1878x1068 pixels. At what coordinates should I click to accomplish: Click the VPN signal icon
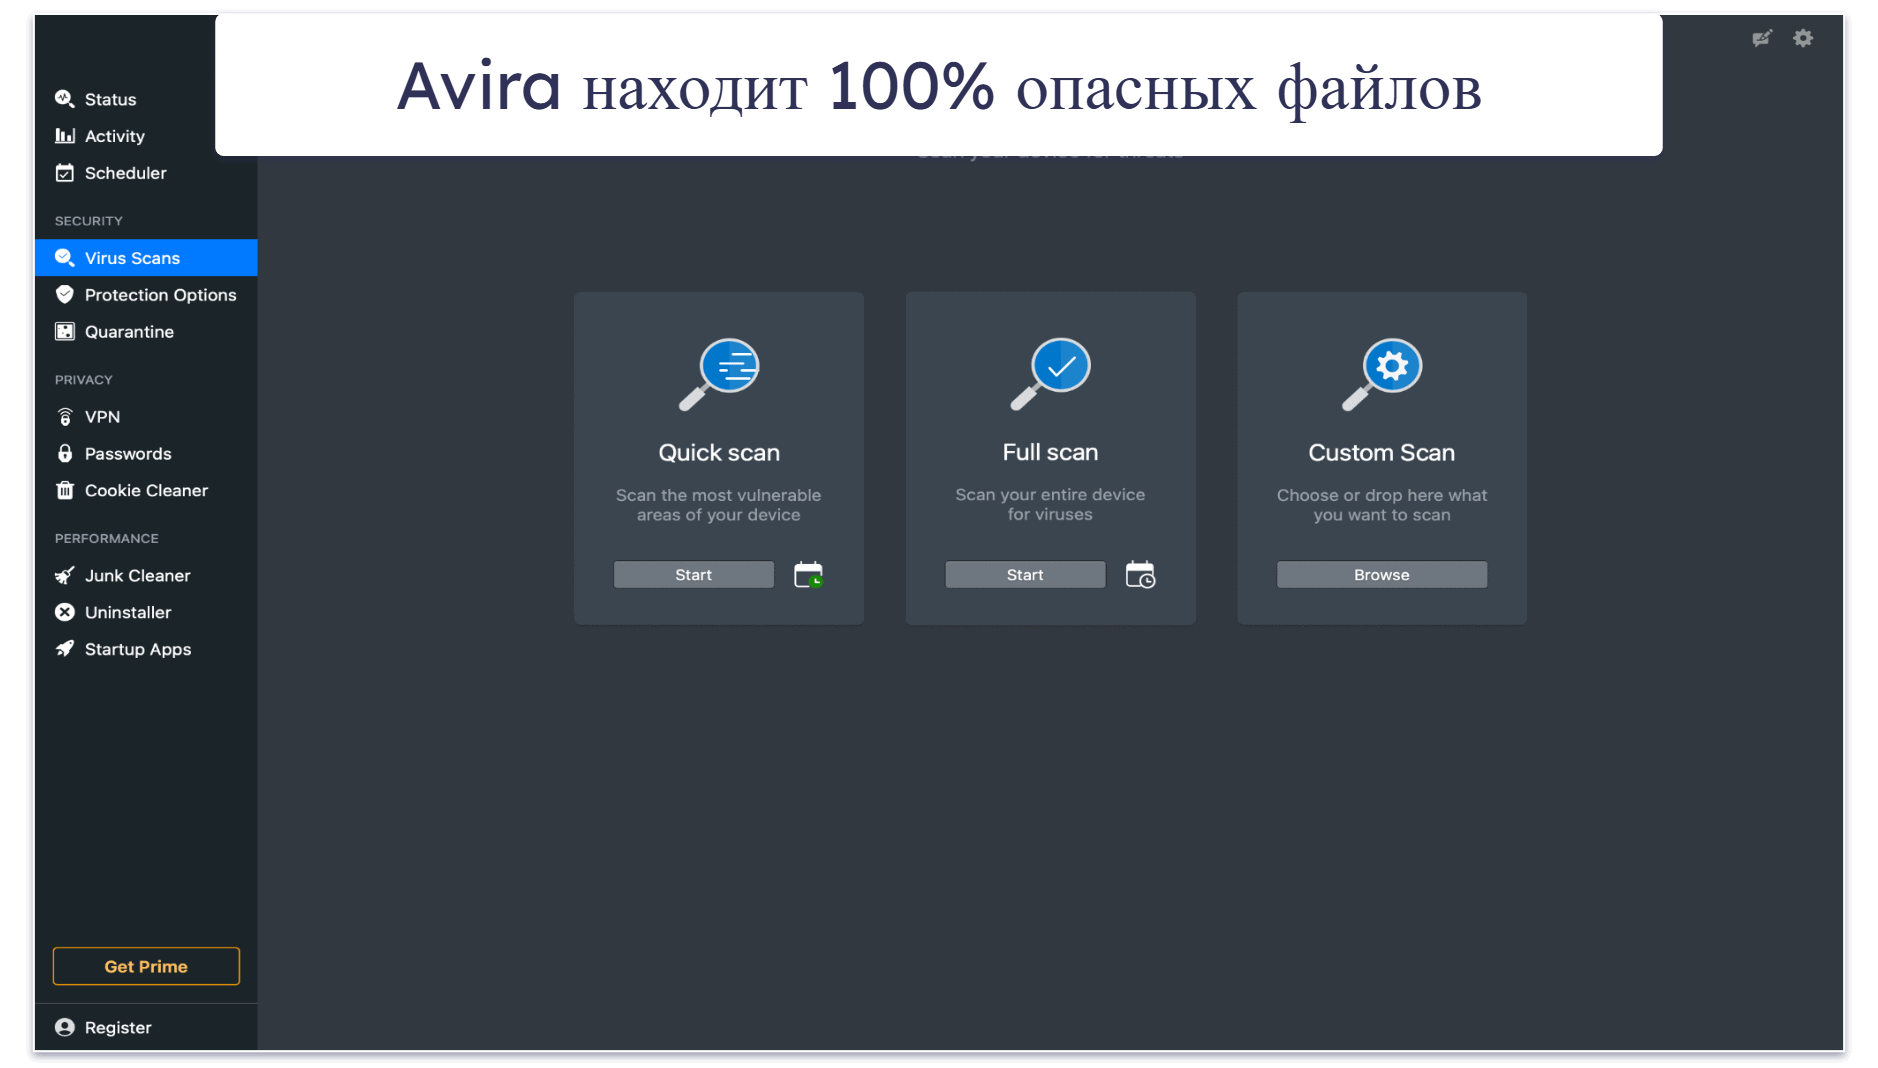(65, 417)
